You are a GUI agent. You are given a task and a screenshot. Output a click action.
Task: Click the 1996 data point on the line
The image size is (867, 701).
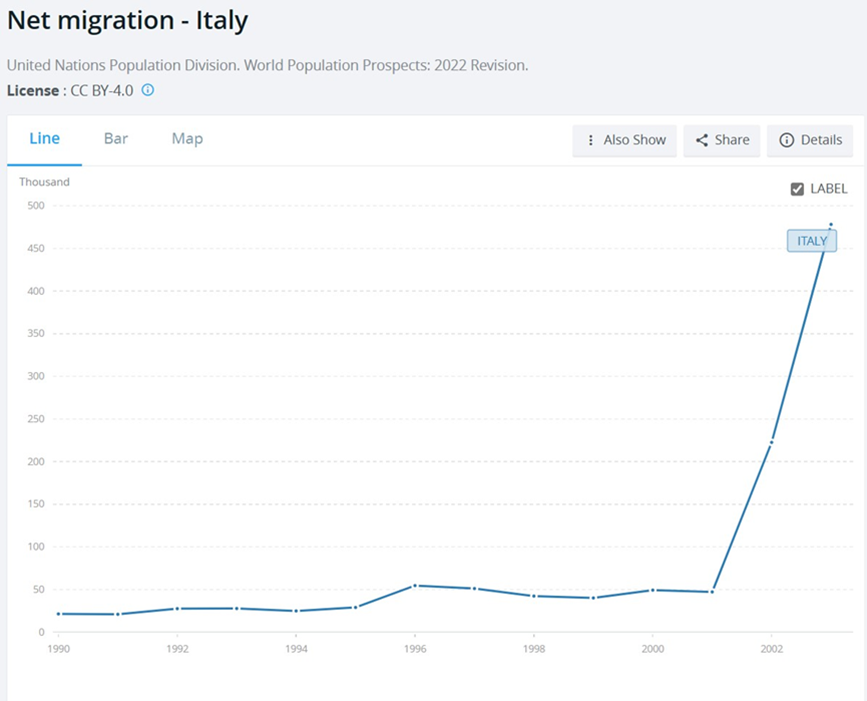[x=415, y=586]
